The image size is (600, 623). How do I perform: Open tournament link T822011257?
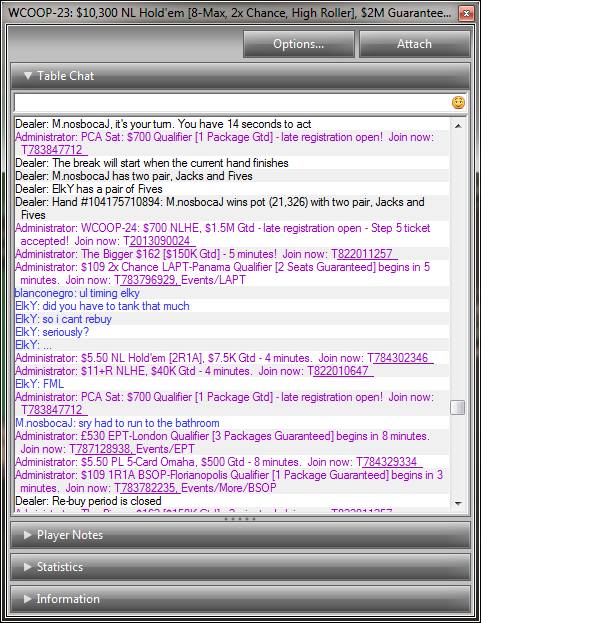364,254
